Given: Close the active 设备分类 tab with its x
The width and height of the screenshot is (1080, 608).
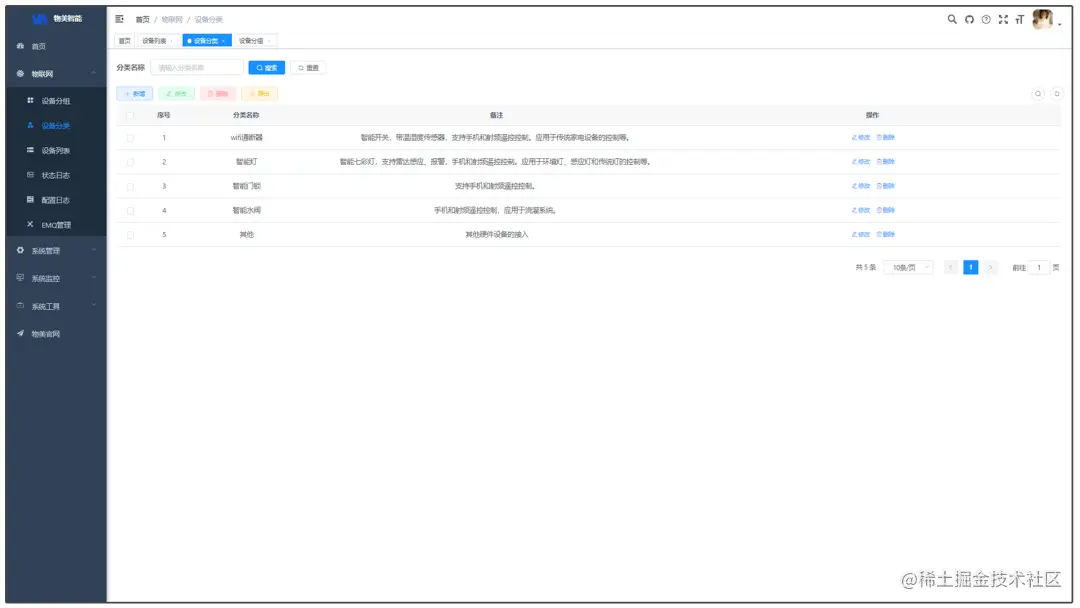Looking at the screenshot, I should point(223,41).
